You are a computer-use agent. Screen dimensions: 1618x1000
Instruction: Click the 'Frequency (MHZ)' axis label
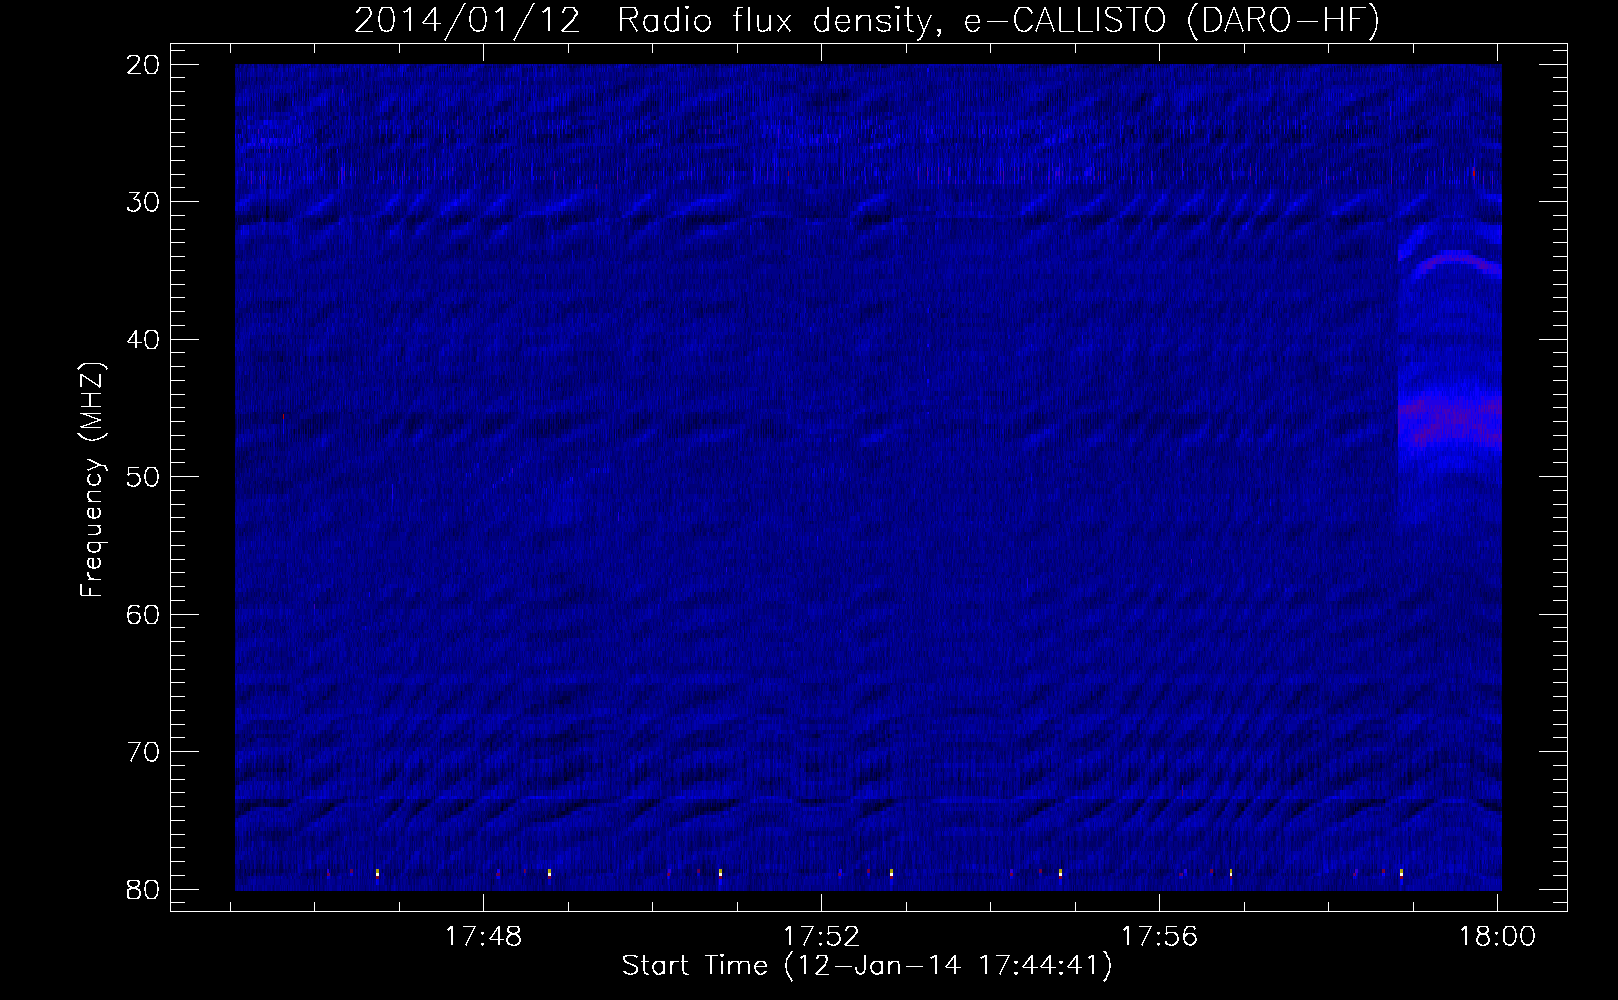pos(92,480)
